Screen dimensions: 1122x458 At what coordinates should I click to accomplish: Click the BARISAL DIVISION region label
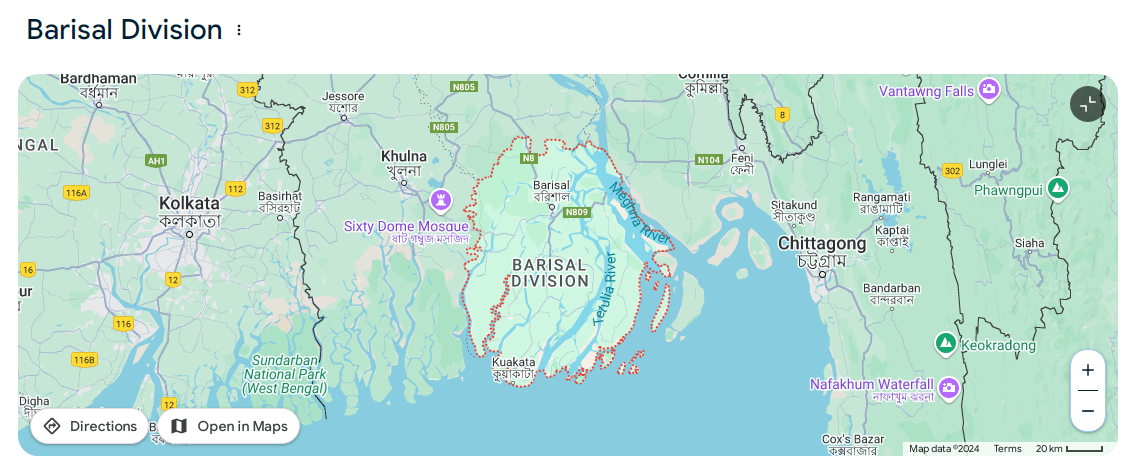550,273
